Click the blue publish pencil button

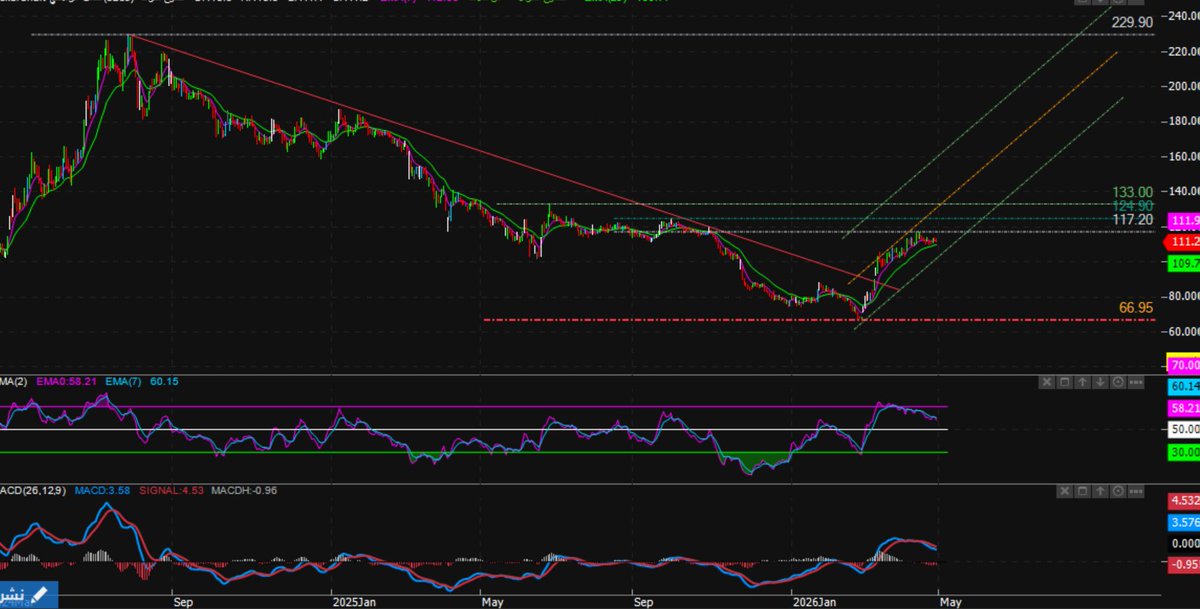point(29,594)
